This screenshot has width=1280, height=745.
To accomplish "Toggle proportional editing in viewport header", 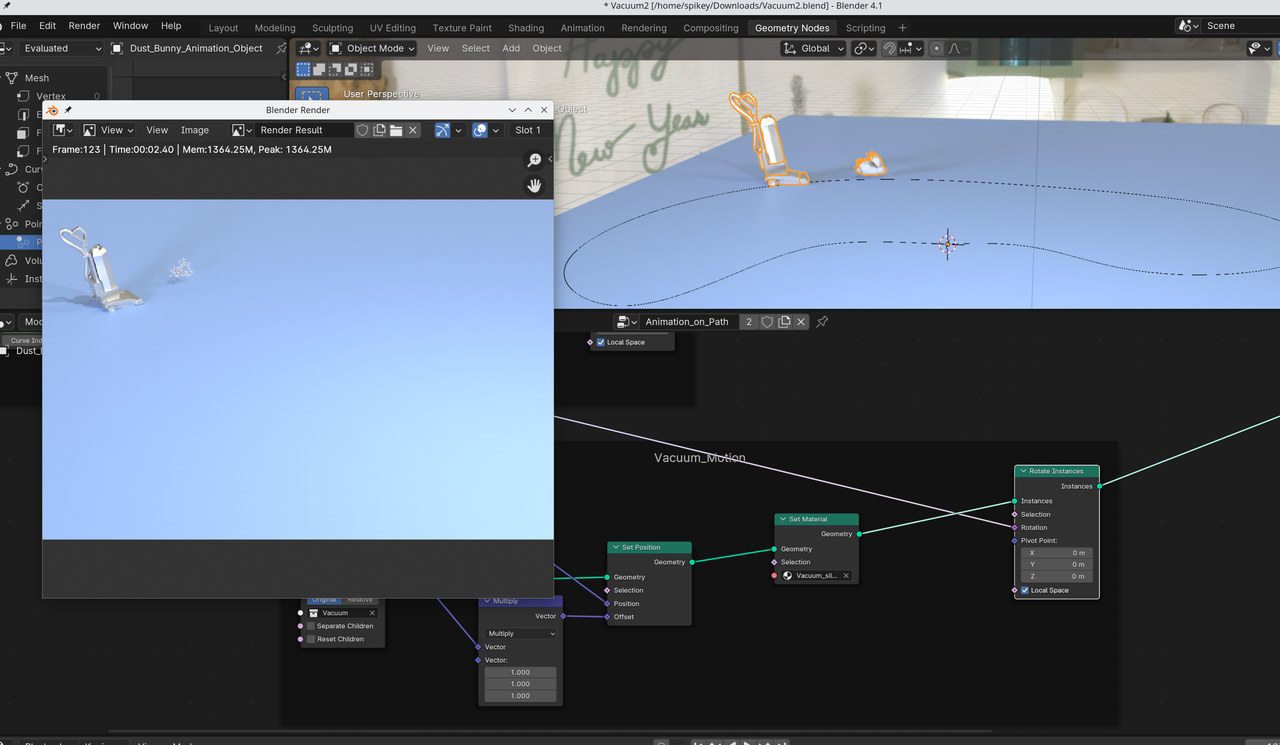I will tap(936, 48).
